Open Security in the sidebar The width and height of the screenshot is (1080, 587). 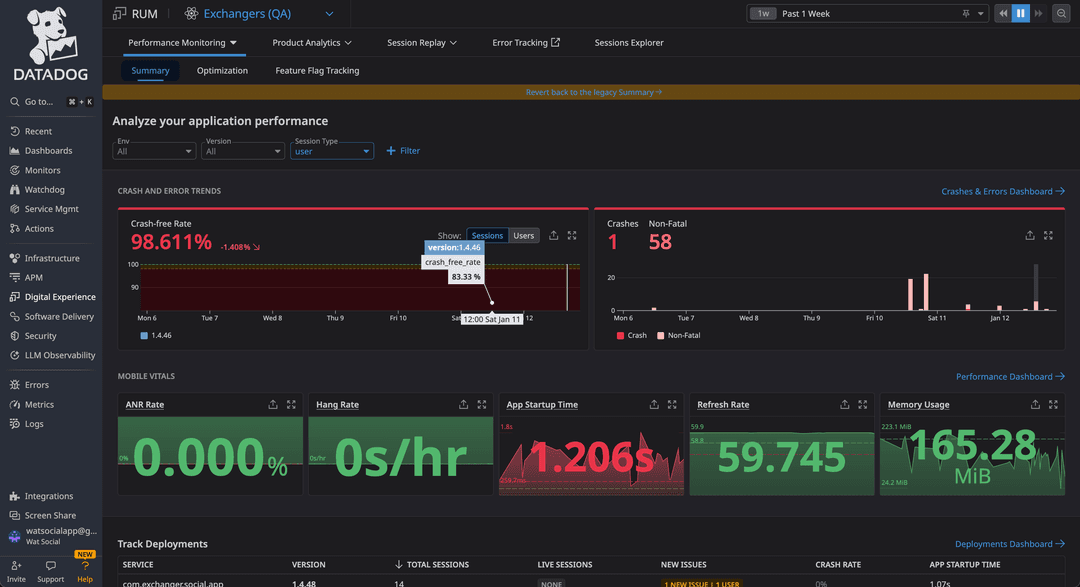point(40,336)
